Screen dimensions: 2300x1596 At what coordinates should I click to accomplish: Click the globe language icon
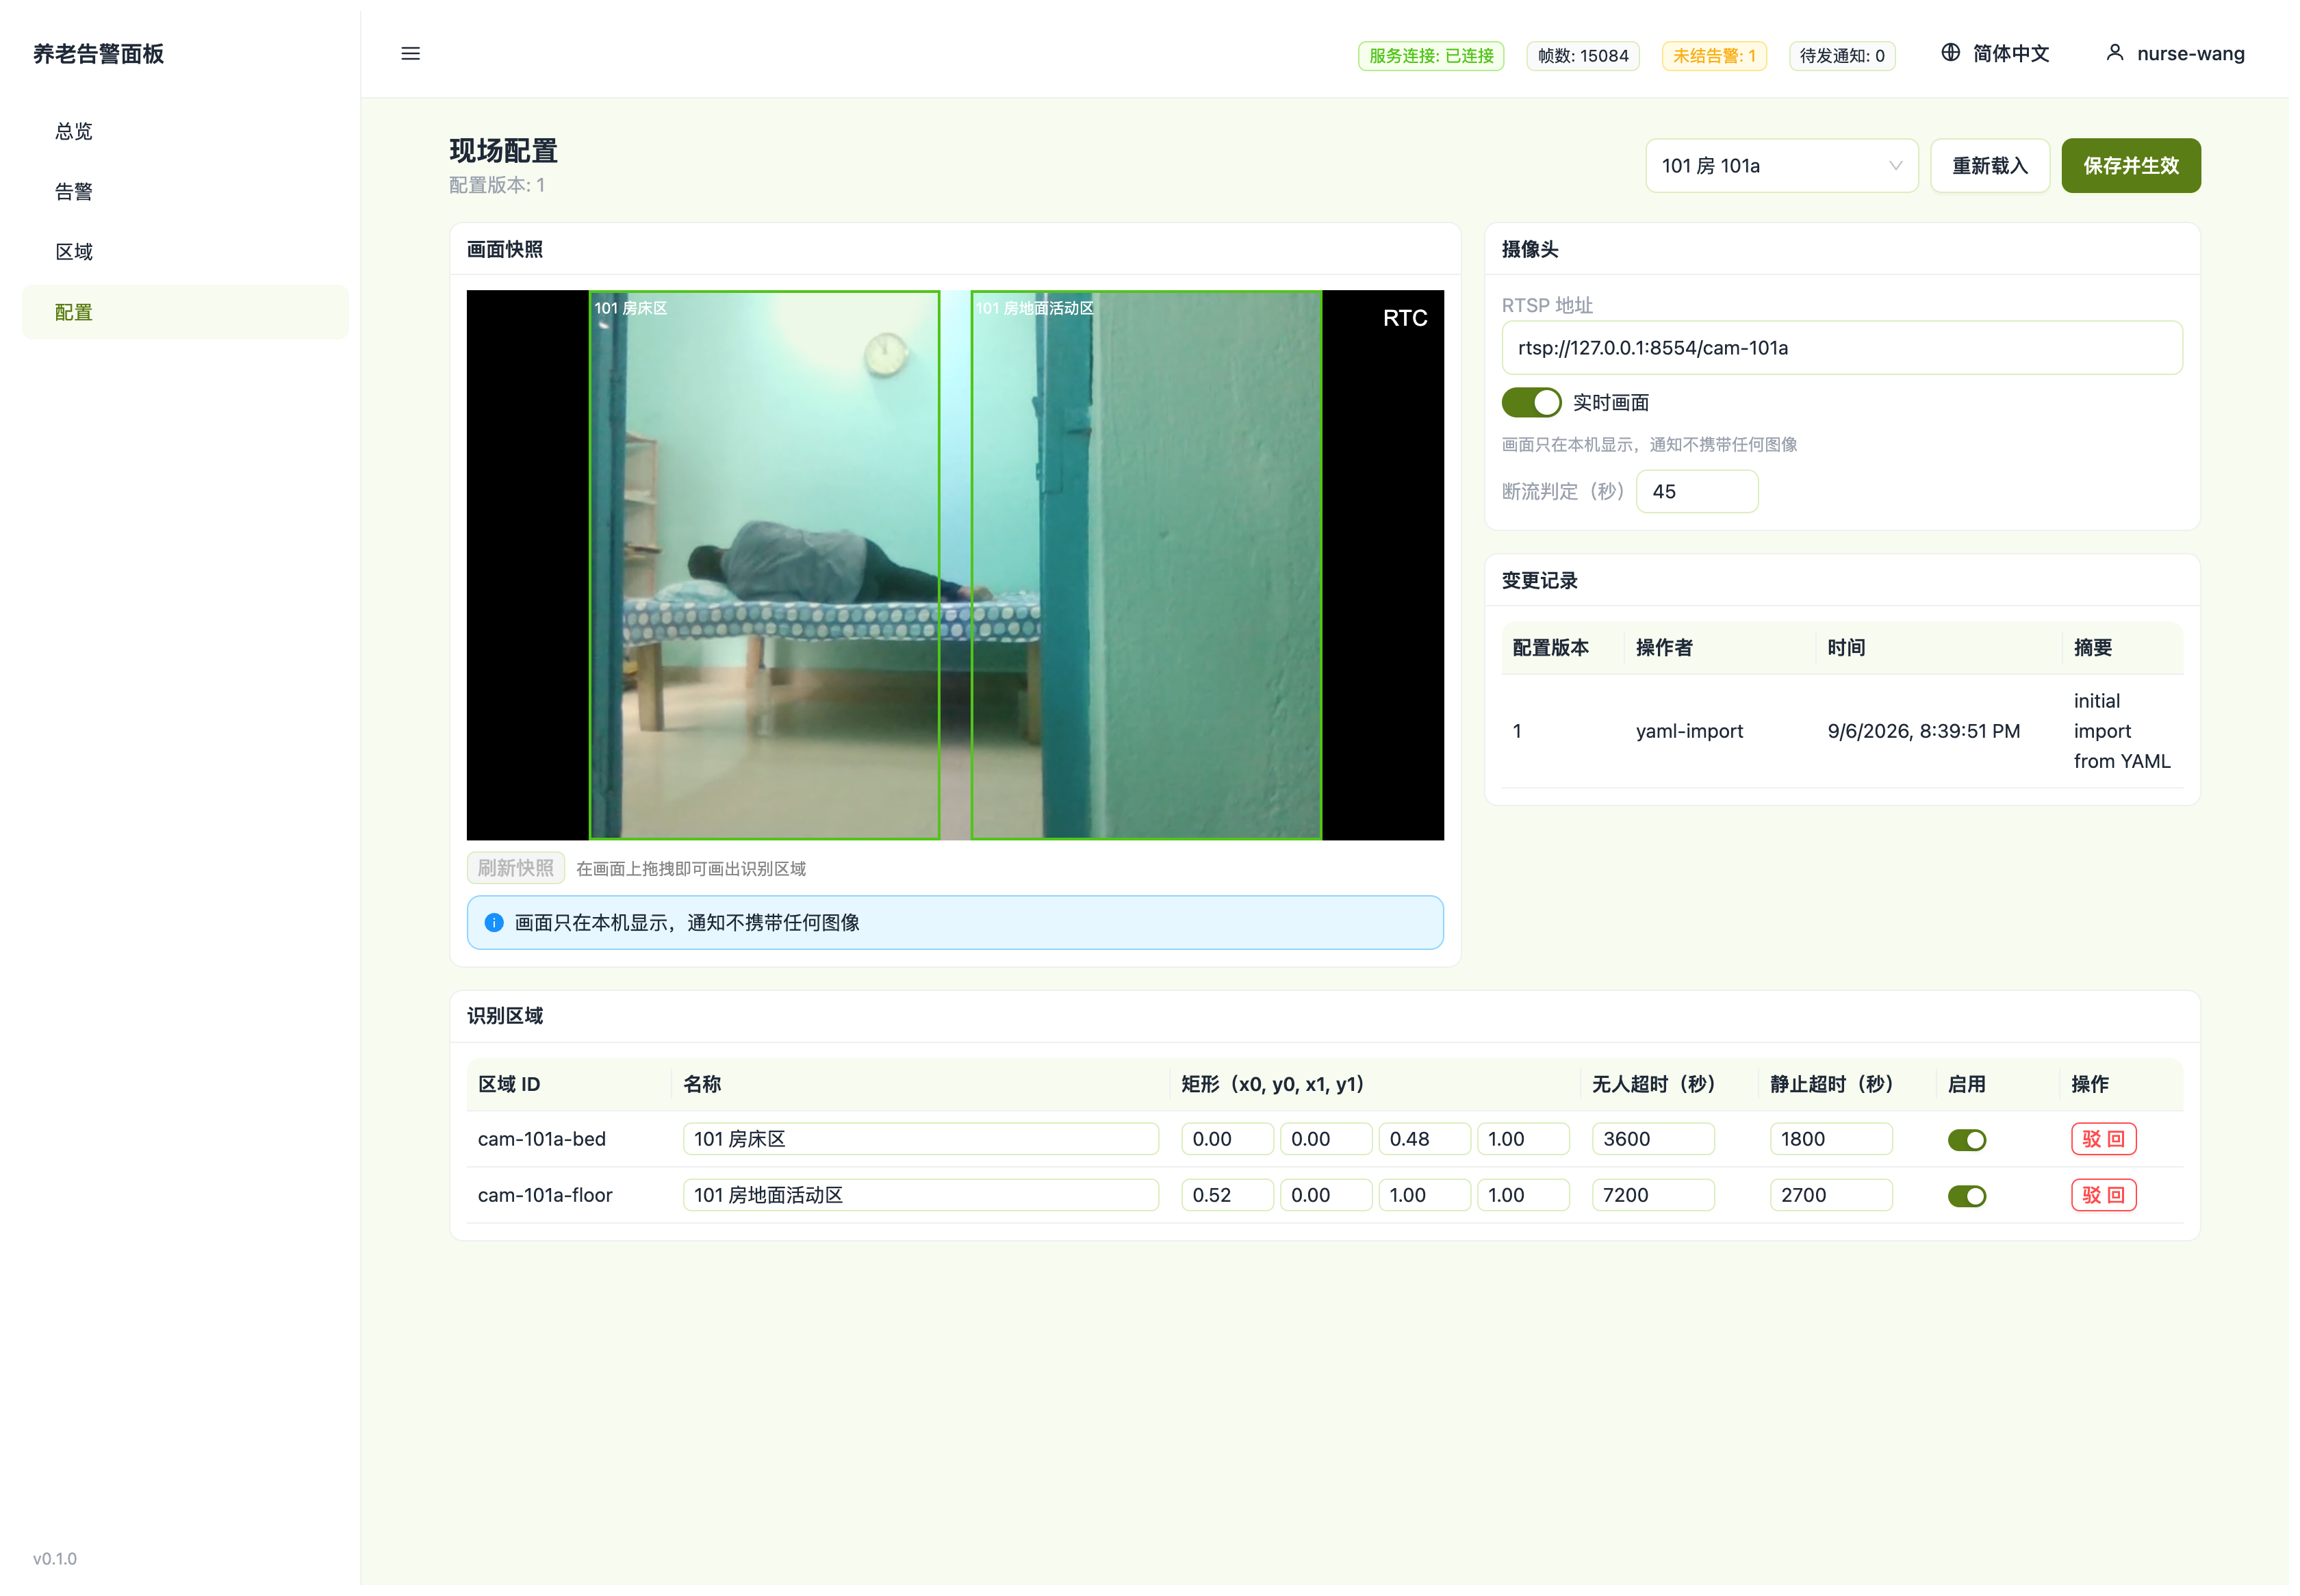click(x=1950, y=53)
